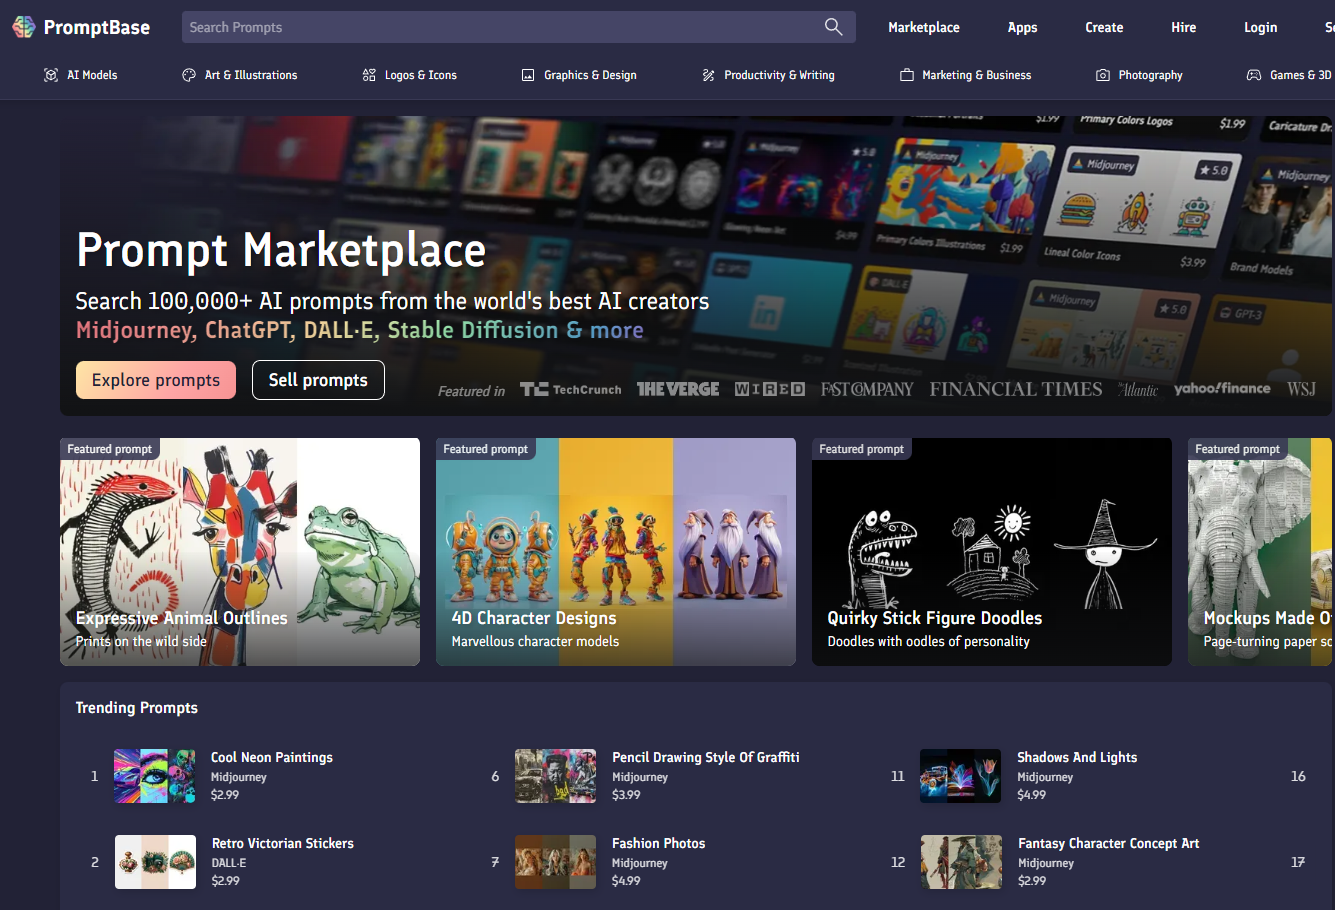This screenshot has width=1335, height=910.
Task: Click the Photography camera icon
Action: pos(1103,75)
